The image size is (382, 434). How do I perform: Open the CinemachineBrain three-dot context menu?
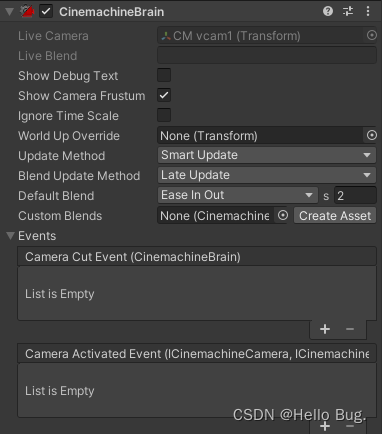pyautogui.click(x=368, y=11)
